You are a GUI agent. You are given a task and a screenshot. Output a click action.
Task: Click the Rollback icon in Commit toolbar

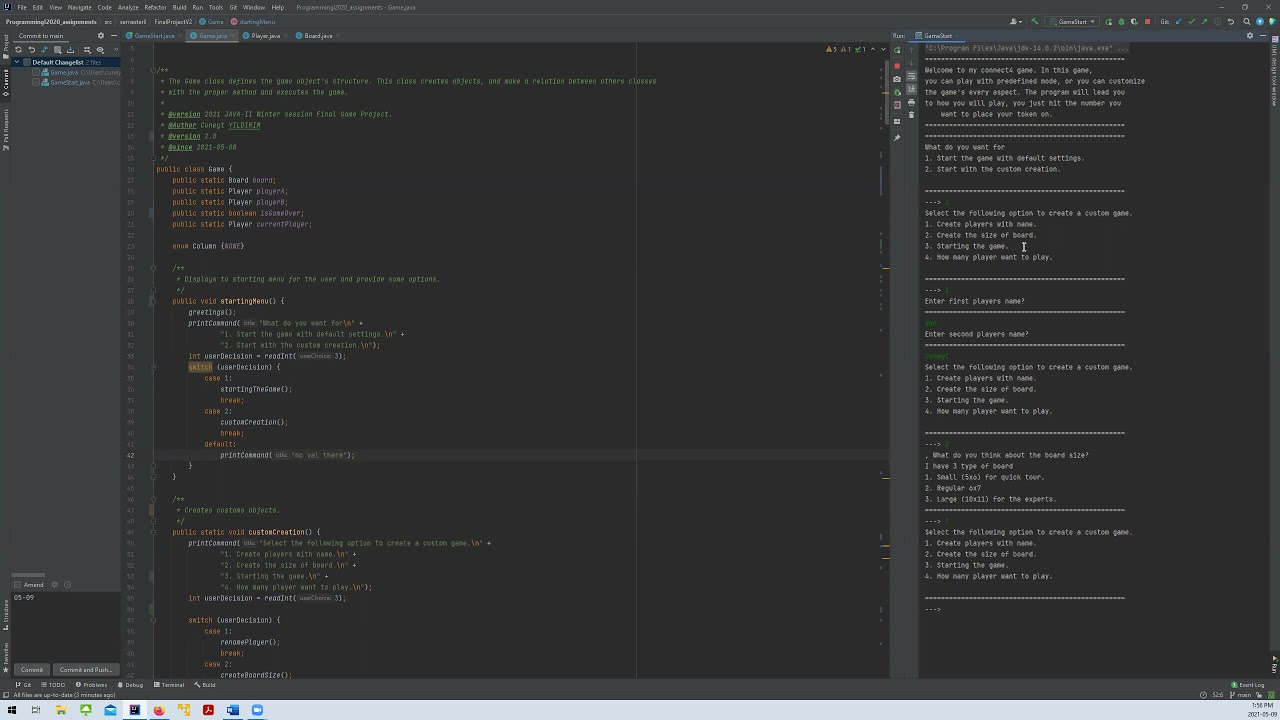[32, 50]
